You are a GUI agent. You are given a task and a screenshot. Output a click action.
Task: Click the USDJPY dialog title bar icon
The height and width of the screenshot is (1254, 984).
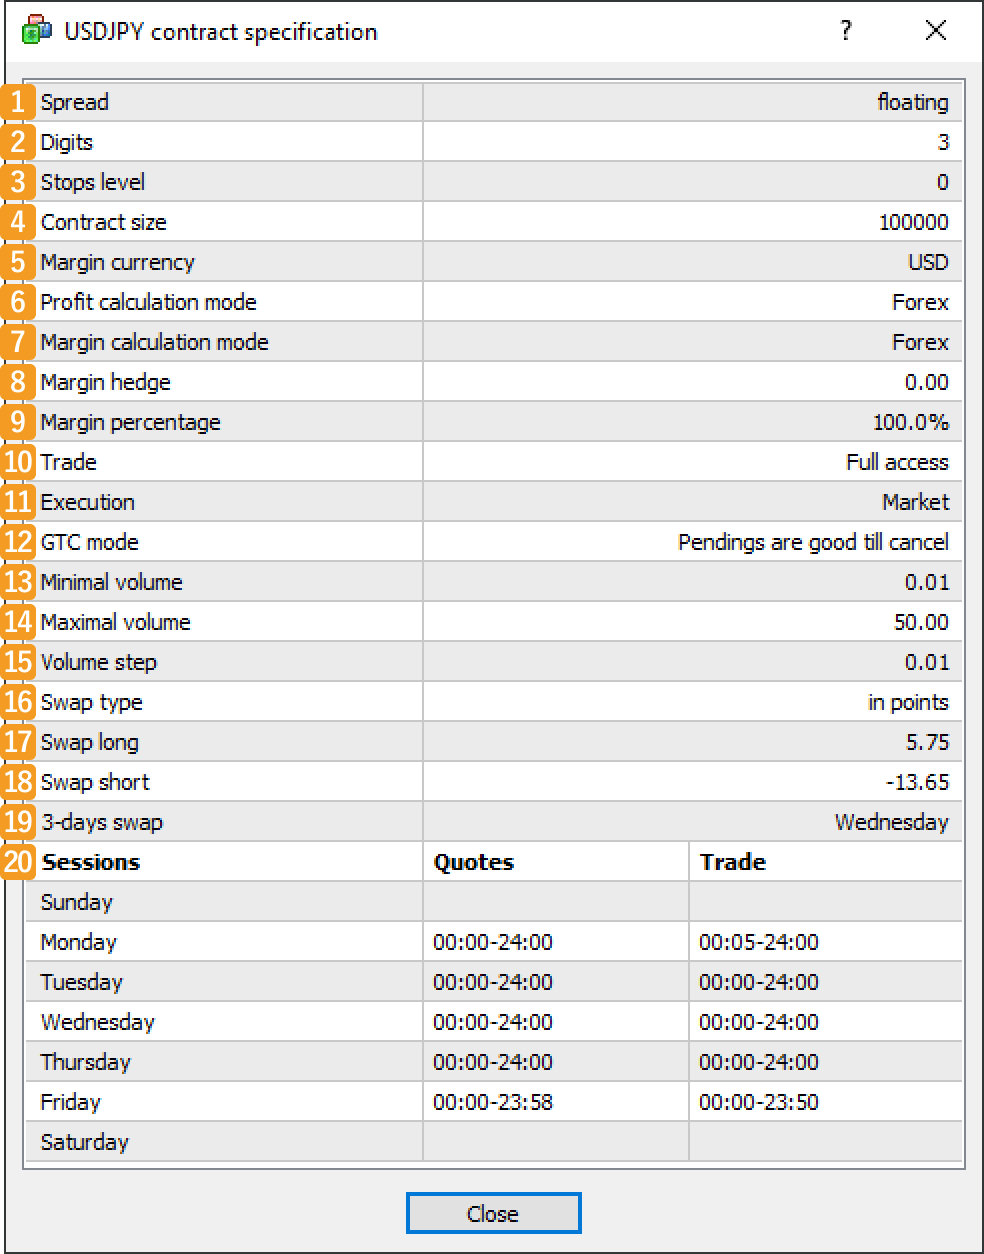(35, 31)
